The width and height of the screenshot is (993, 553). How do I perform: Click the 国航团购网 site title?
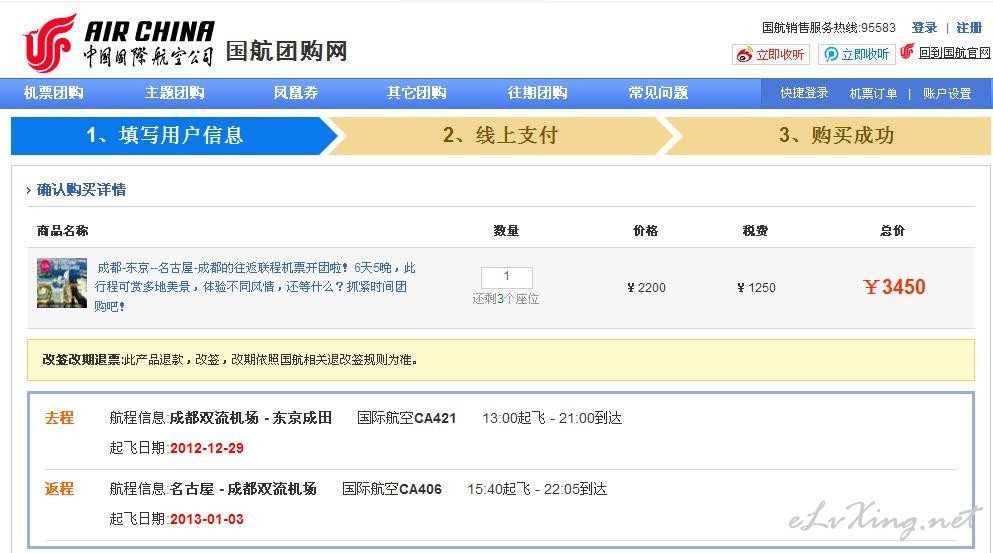(x=286, y=51)
